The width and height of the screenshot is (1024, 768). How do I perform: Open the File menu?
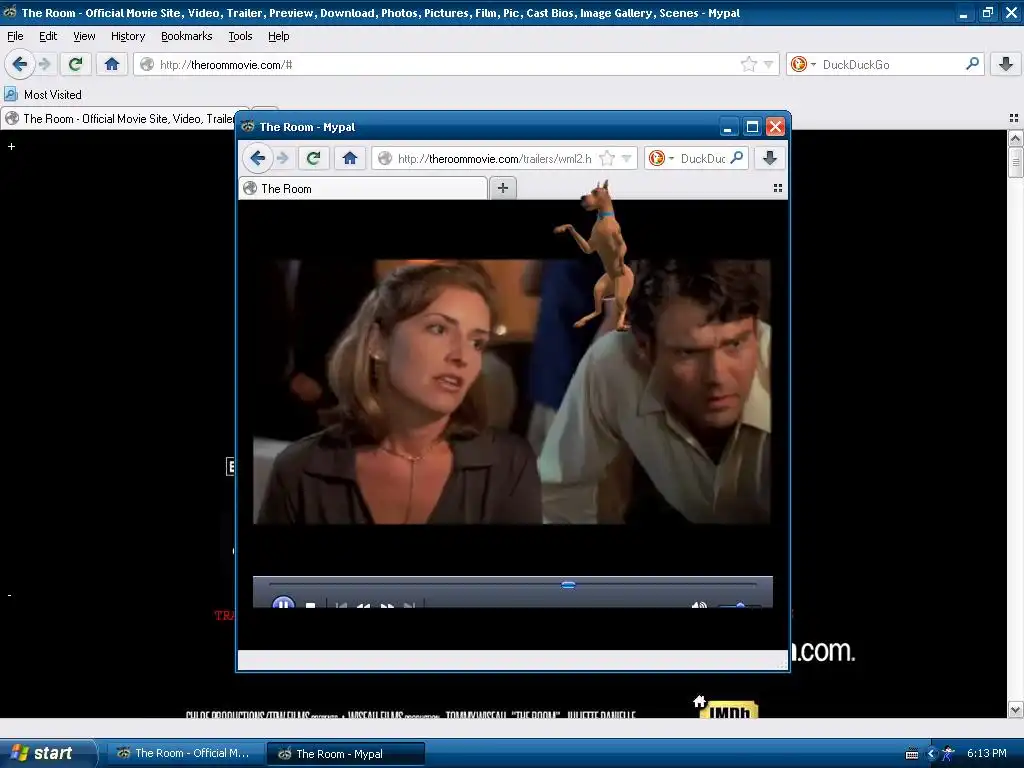[x=15, y=36]
